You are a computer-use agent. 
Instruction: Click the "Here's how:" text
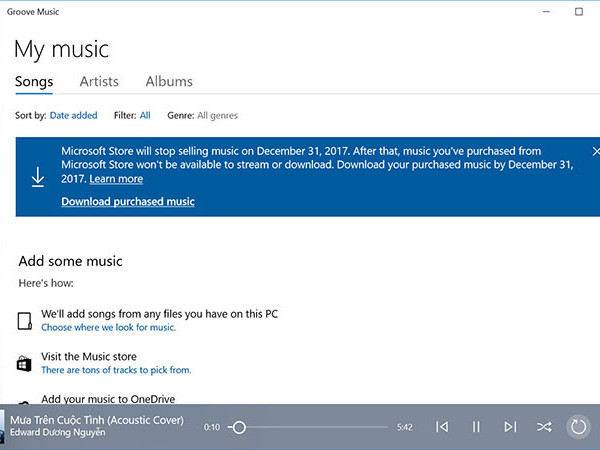tap(46, 283)
